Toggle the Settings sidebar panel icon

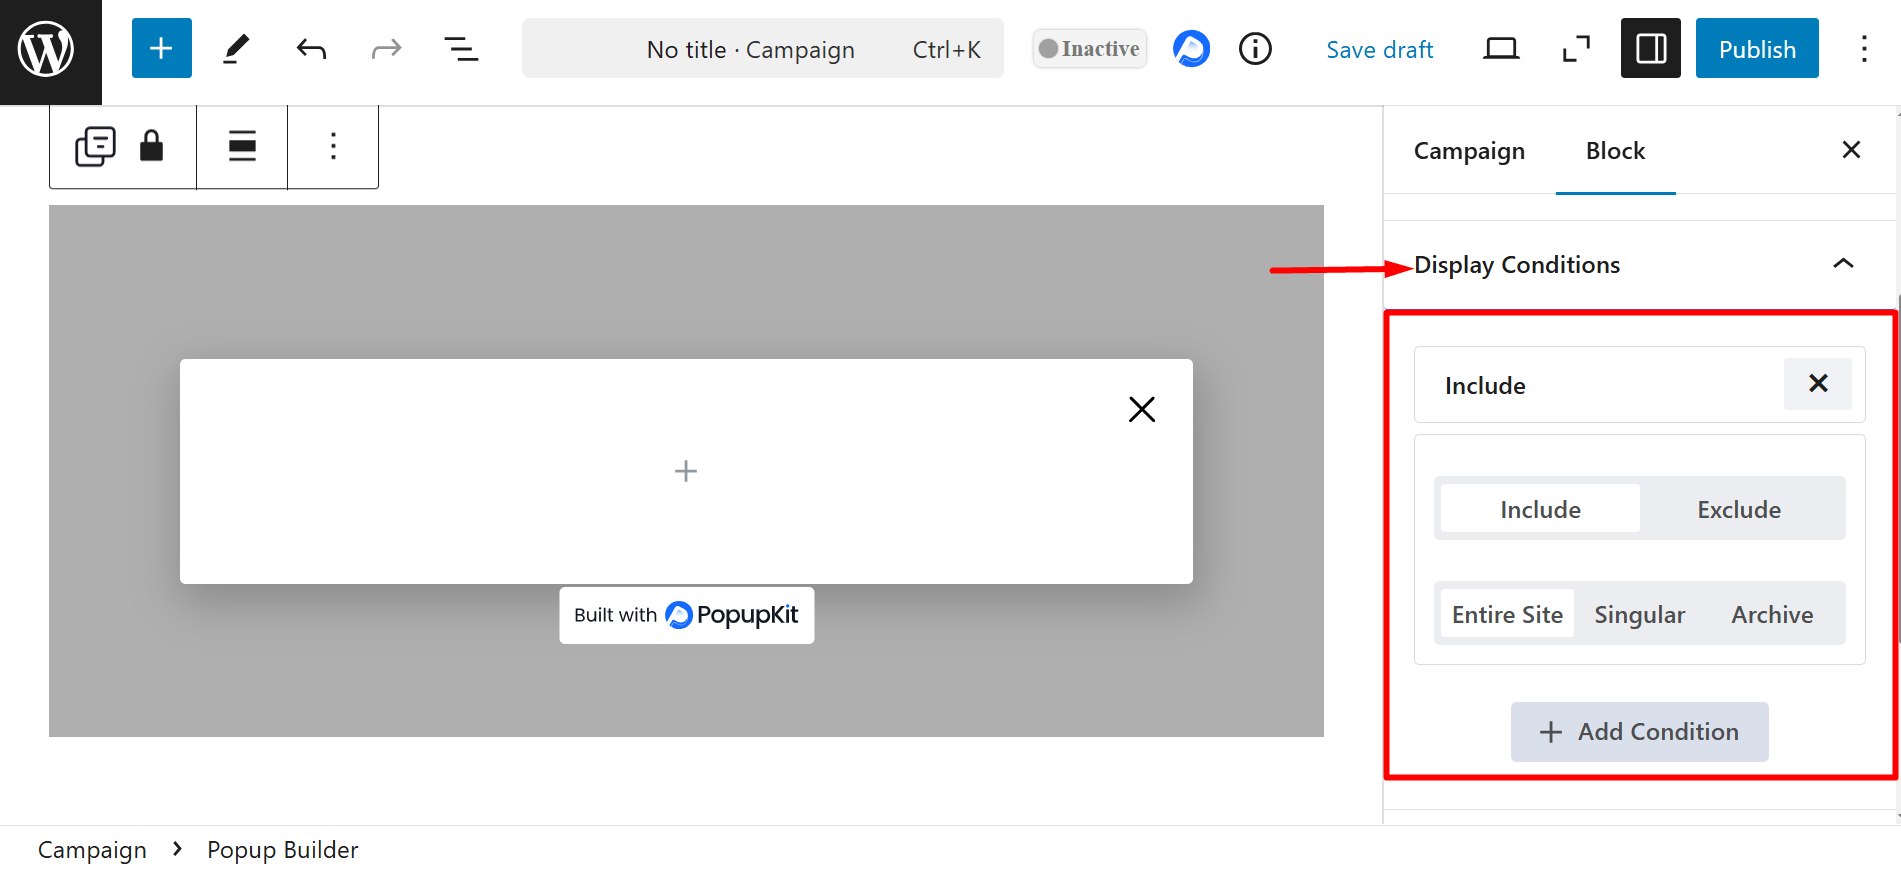(x=1650, y=49)
